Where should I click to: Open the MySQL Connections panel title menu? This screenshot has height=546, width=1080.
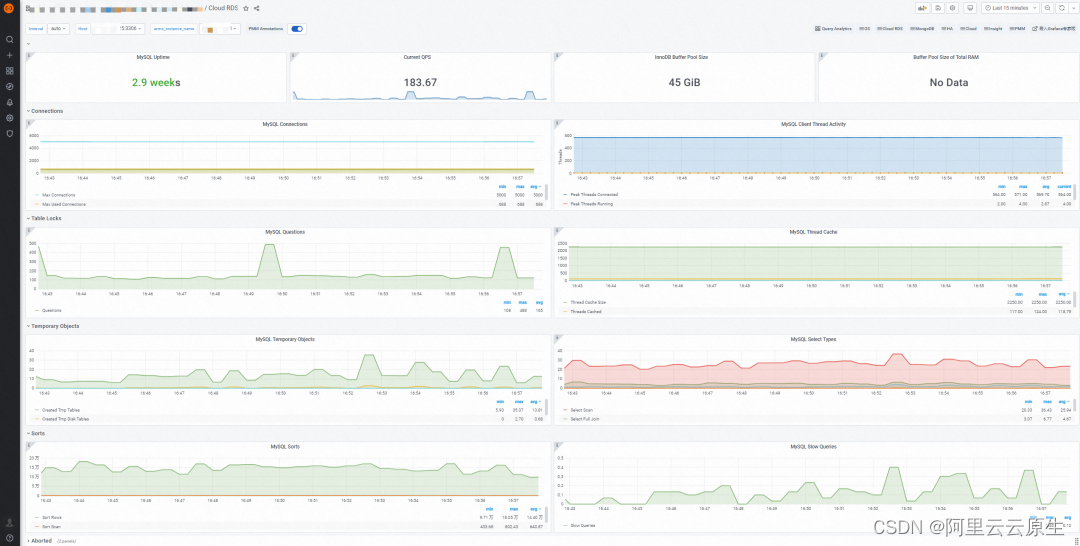(x=285, y=125)
